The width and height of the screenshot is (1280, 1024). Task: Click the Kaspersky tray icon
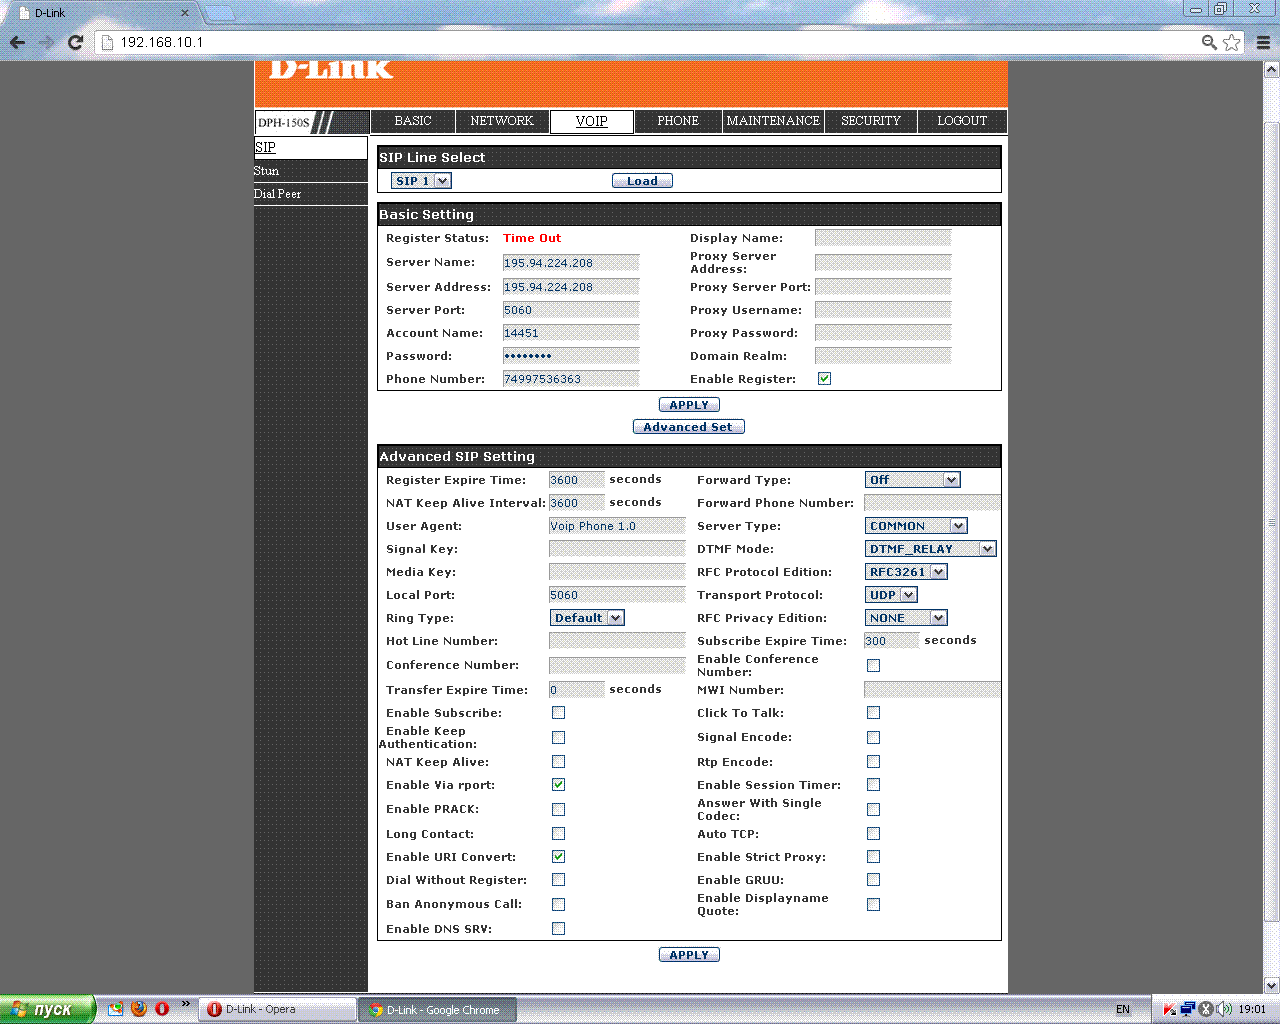pyautogui.click(x=1169, y=1009)
